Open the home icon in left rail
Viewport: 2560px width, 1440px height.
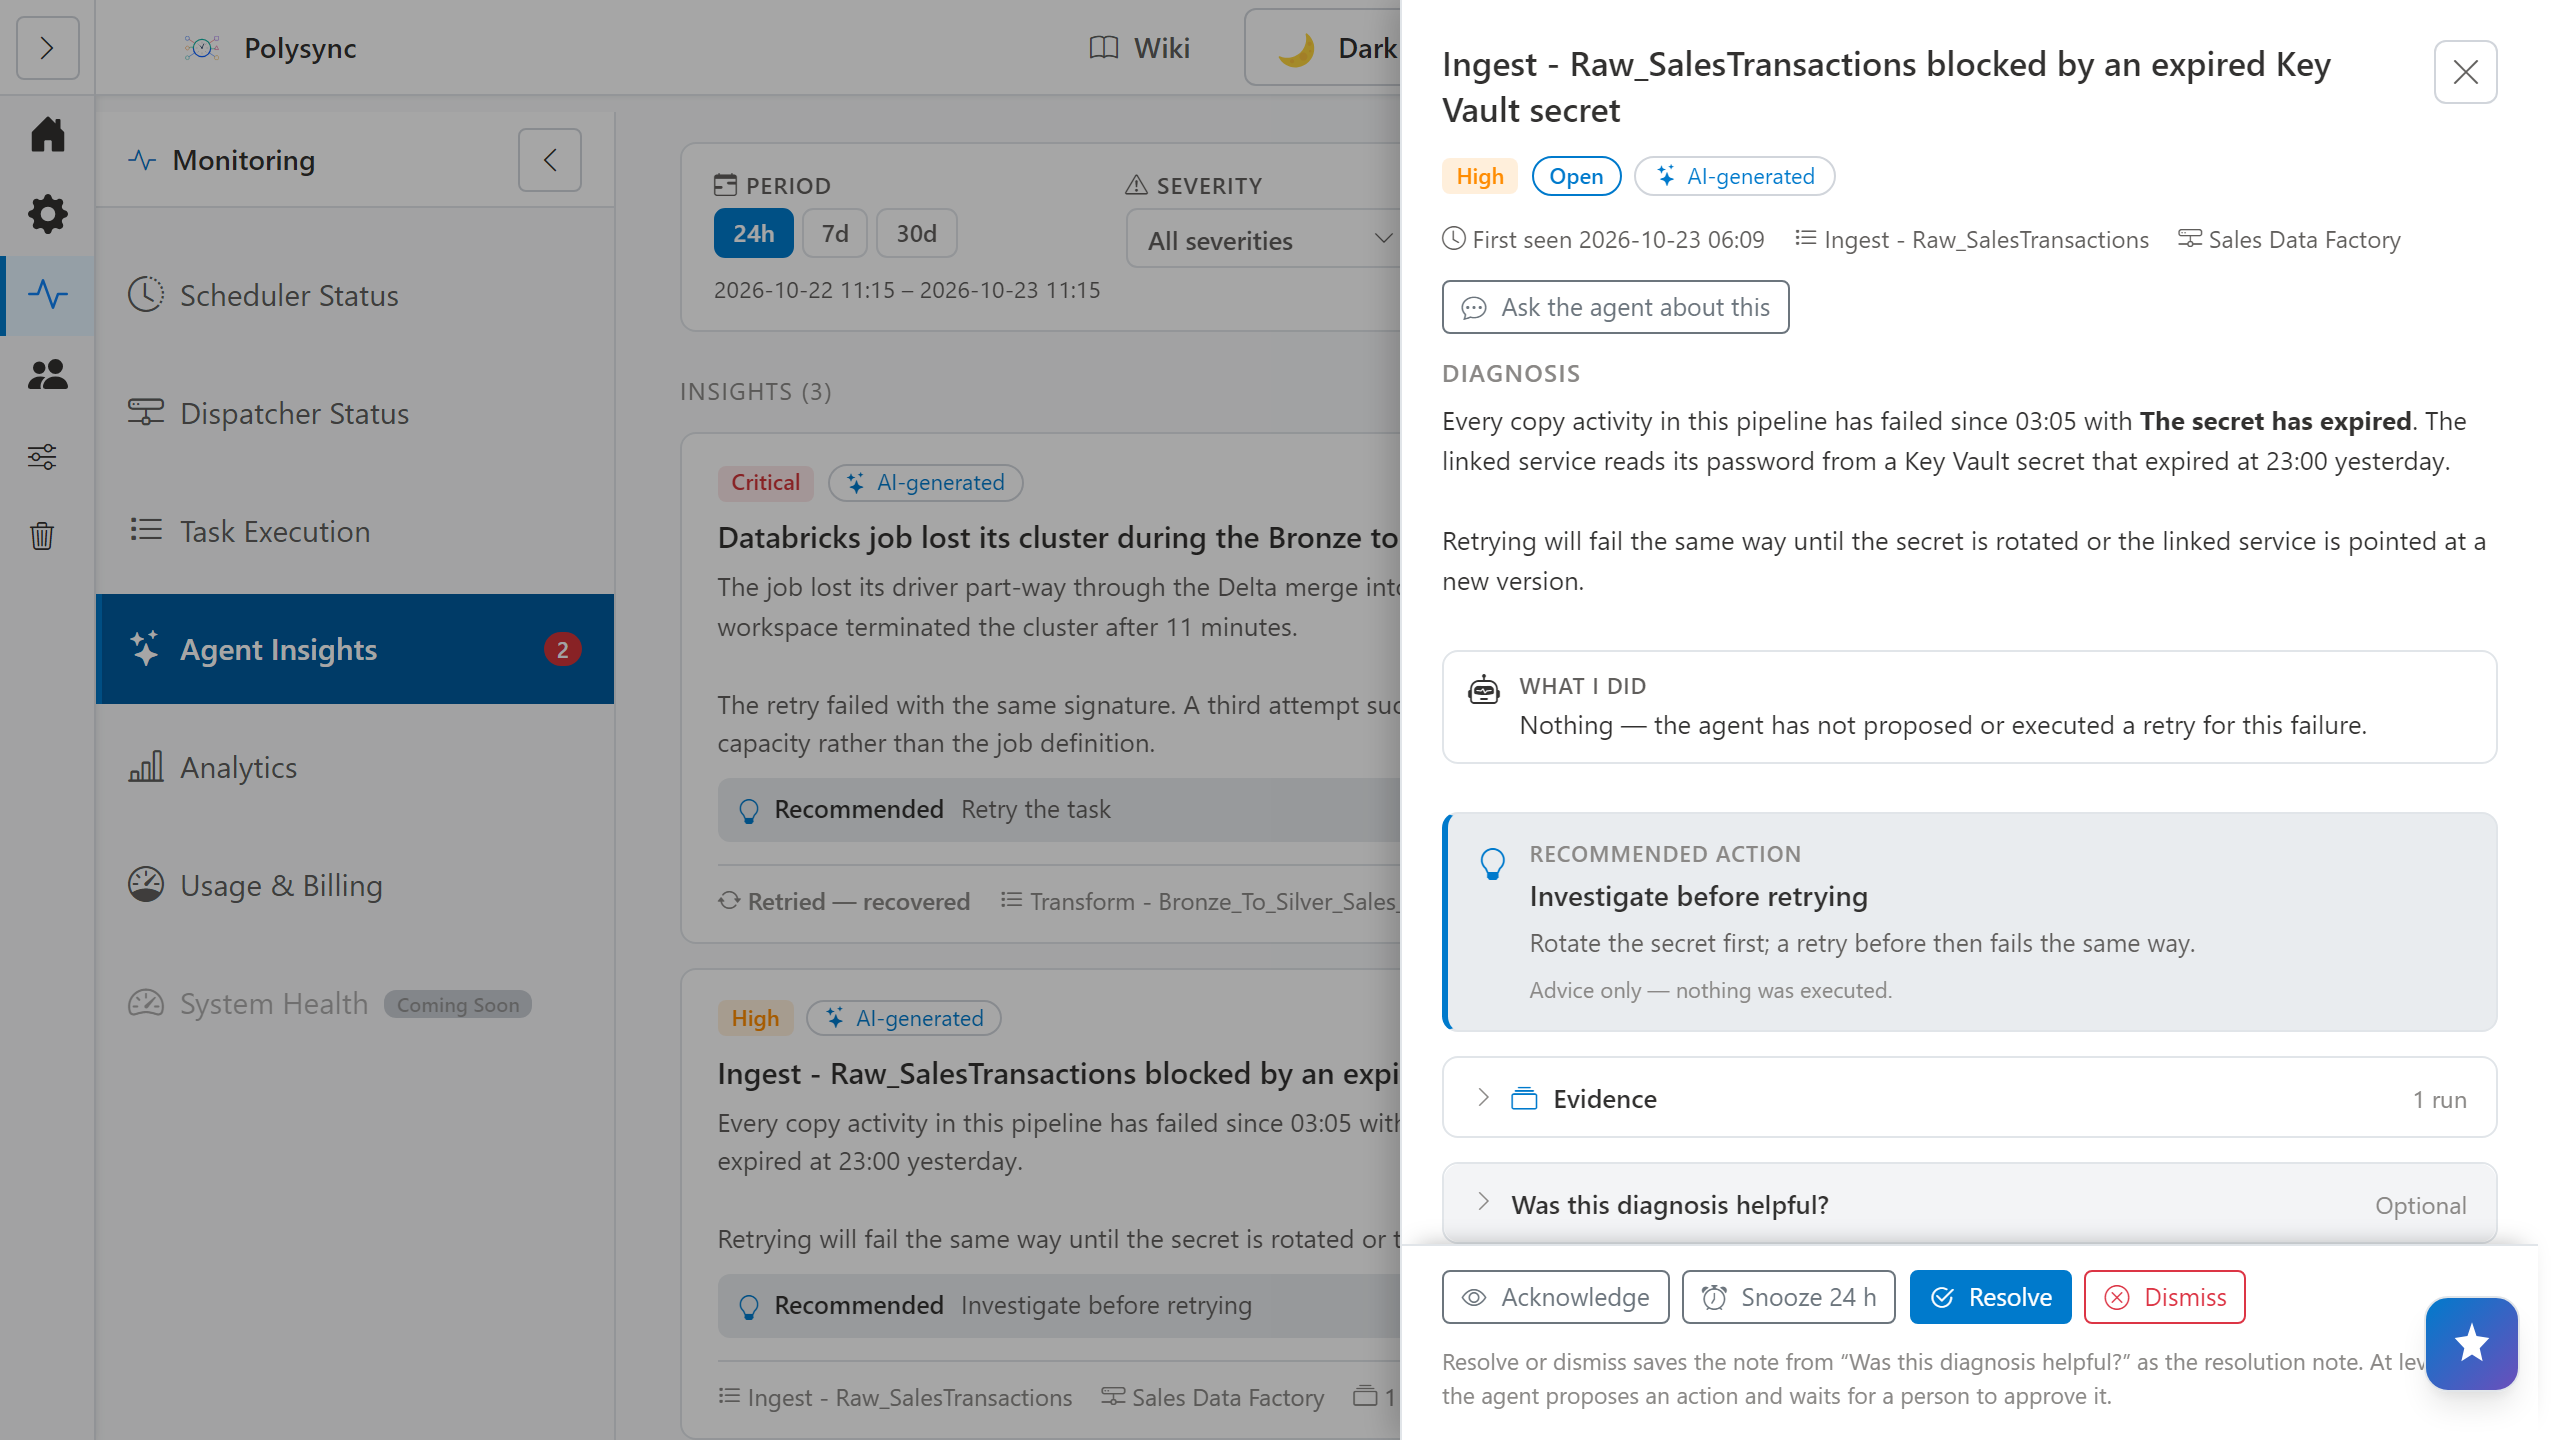(x=47, y=134)
